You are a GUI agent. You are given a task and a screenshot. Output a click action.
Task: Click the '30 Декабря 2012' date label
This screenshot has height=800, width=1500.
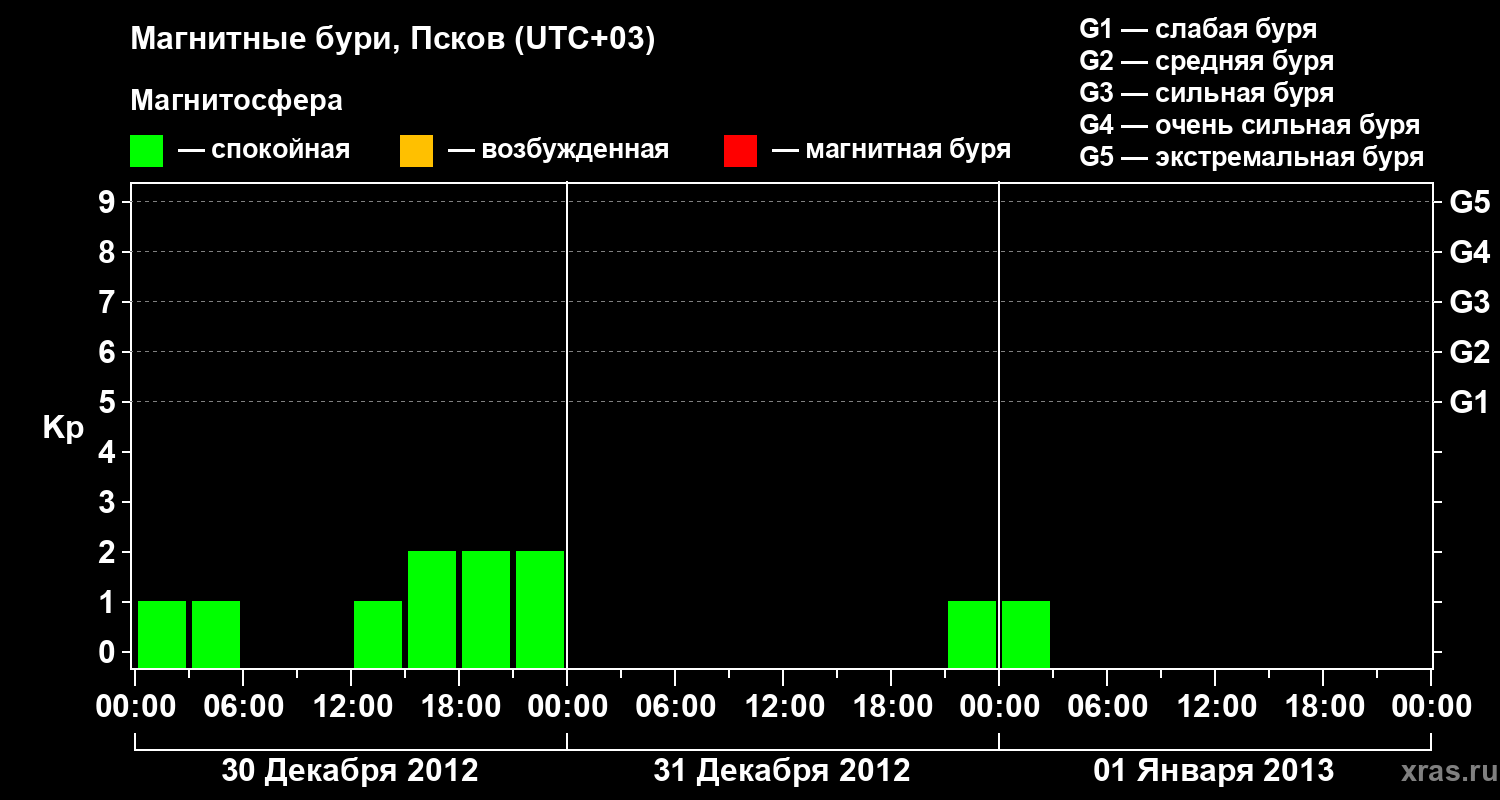pyautogui.click(x=350, y=771)
